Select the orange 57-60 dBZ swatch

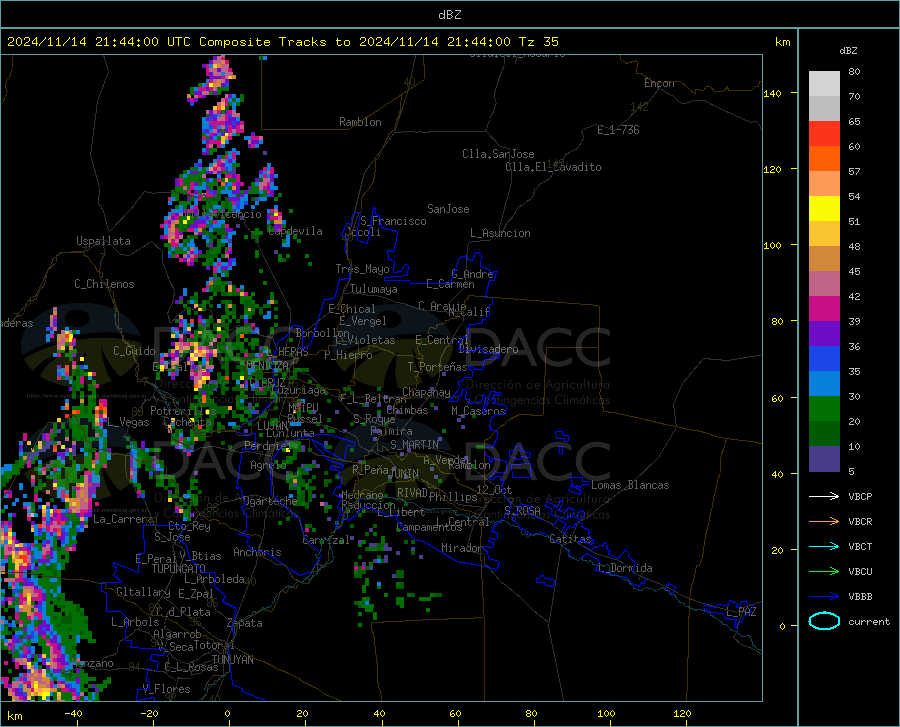[824, 159]
